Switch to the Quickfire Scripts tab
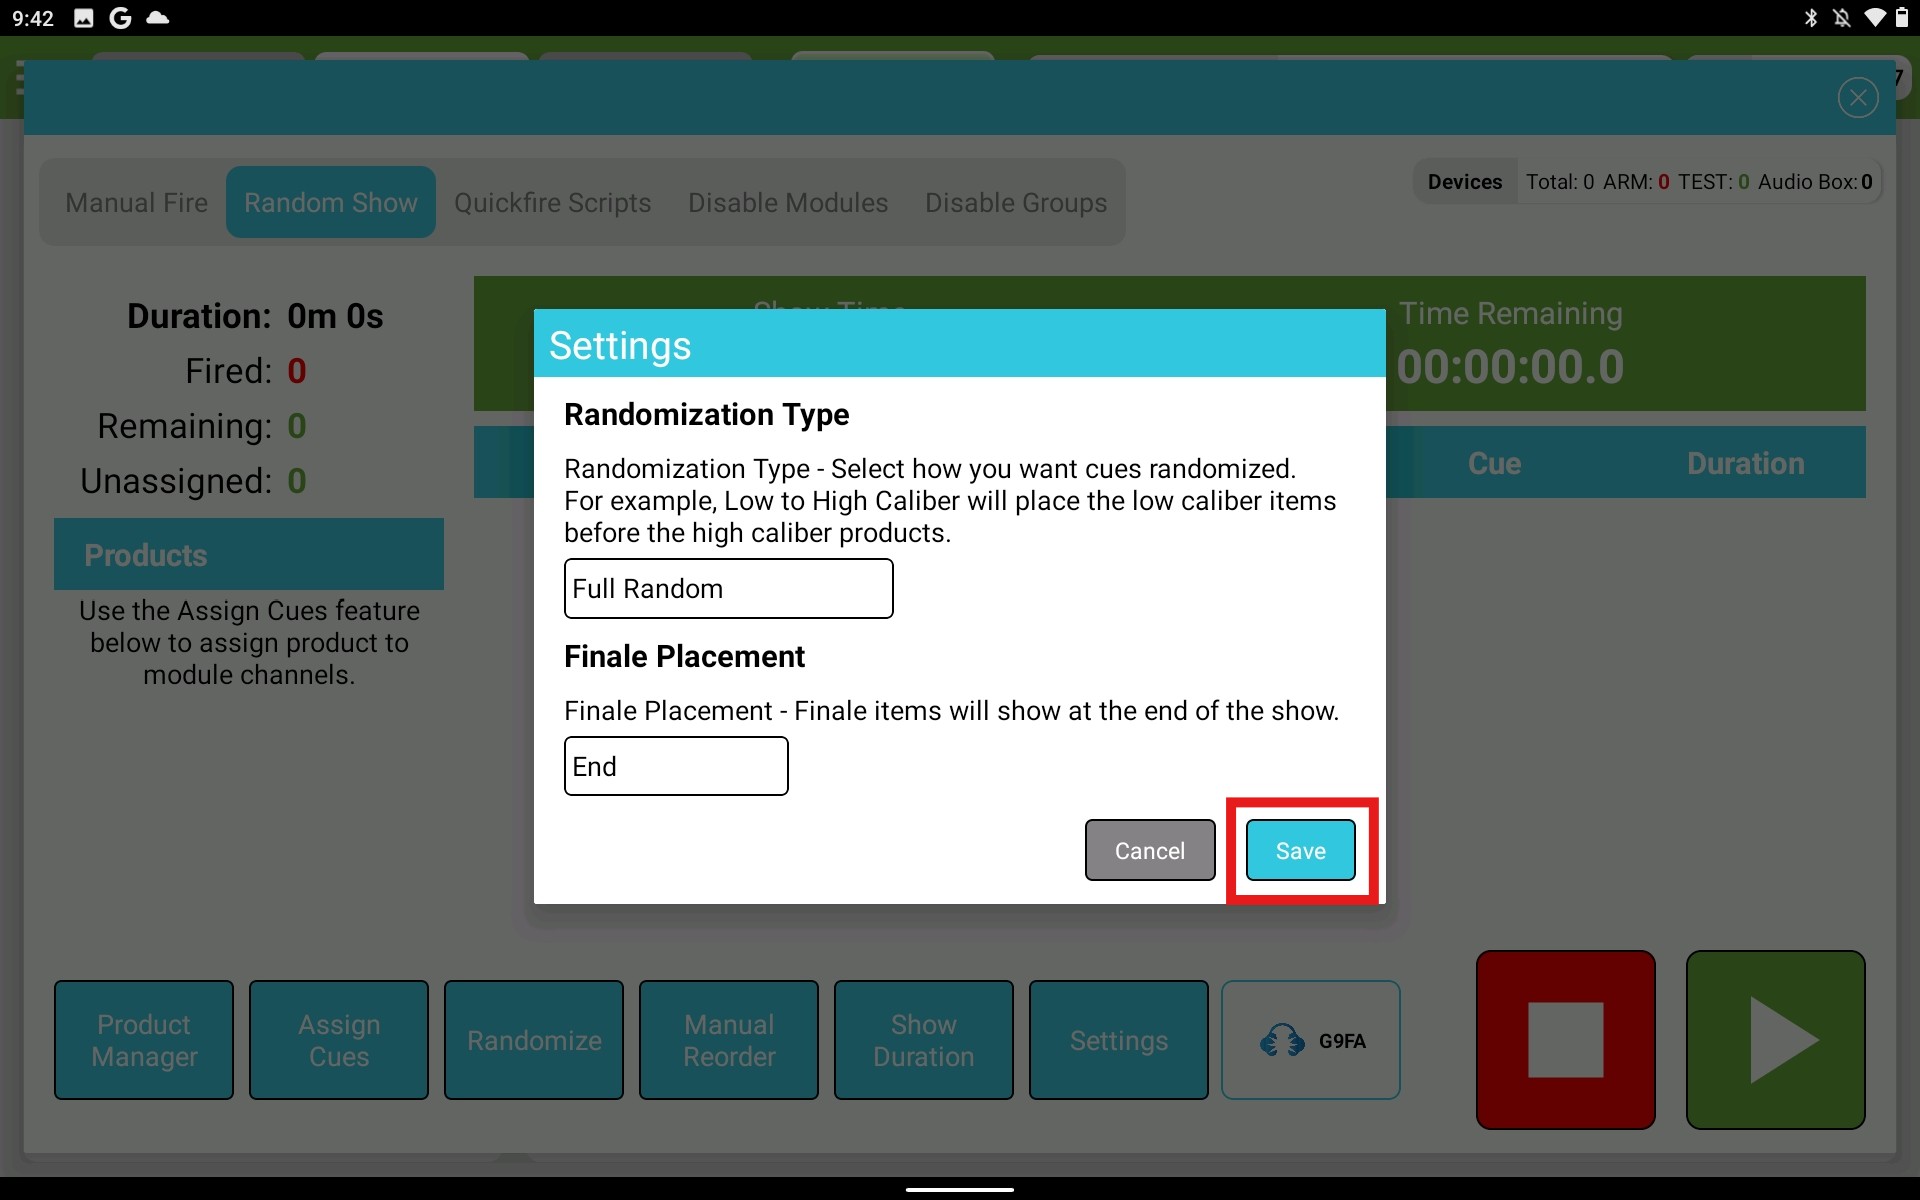The width and height of the screenshot is (1920, 1200). point(553,202)
